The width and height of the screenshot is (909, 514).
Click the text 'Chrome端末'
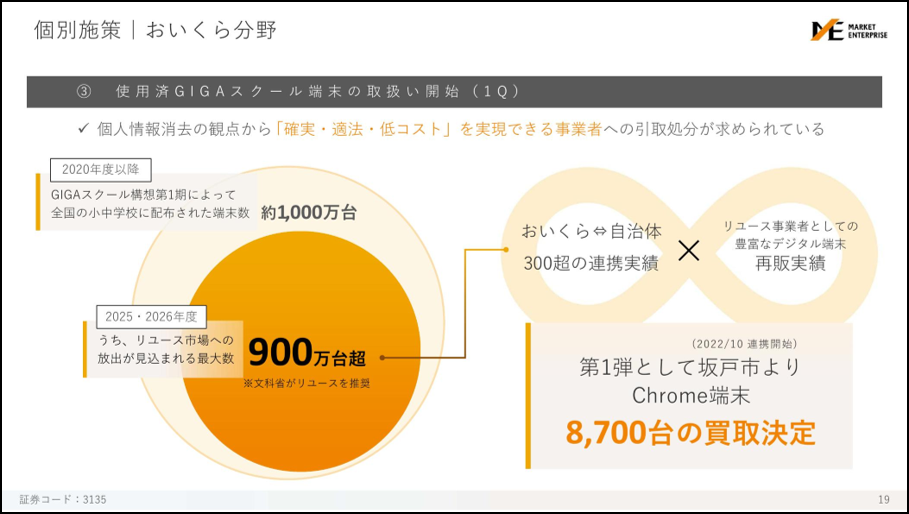690,397
